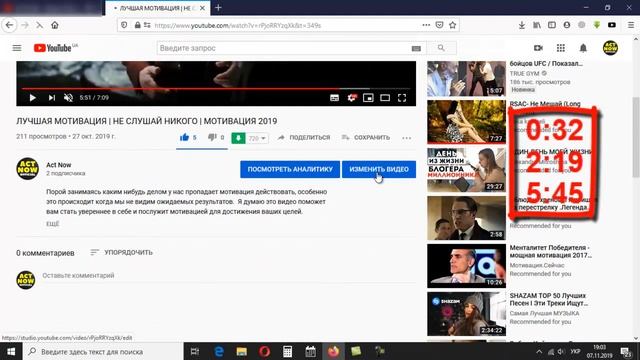Viewport: 640px width, 360px height.
Task: Select the ЛУЧШАЯ МОТИВАЦИЯ browser tab
Action: tap(158, 8)
